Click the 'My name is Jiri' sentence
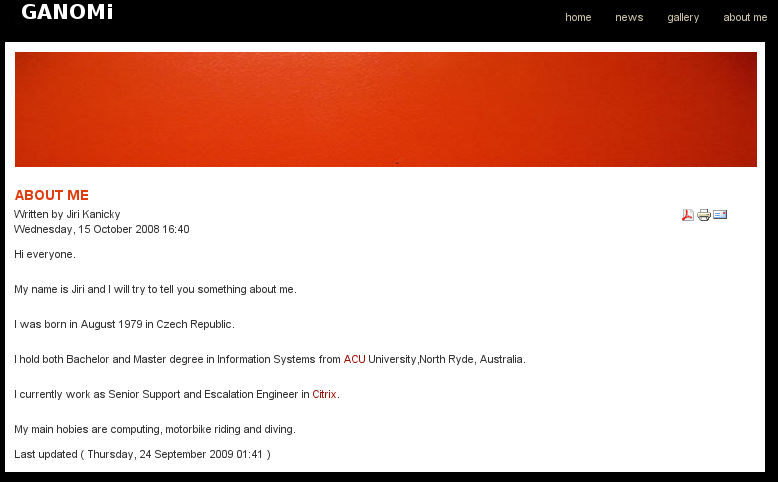The image size is (778, 482). 155,289
